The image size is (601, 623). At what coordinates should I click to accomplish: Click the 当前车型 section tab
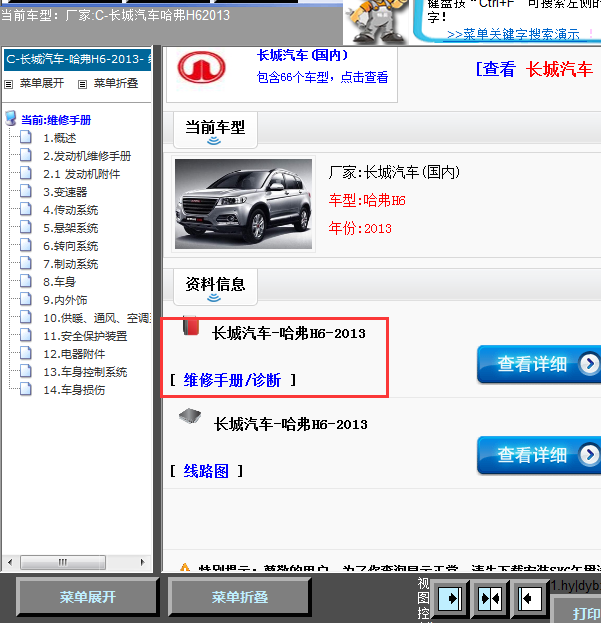click(x=215, y=130)
